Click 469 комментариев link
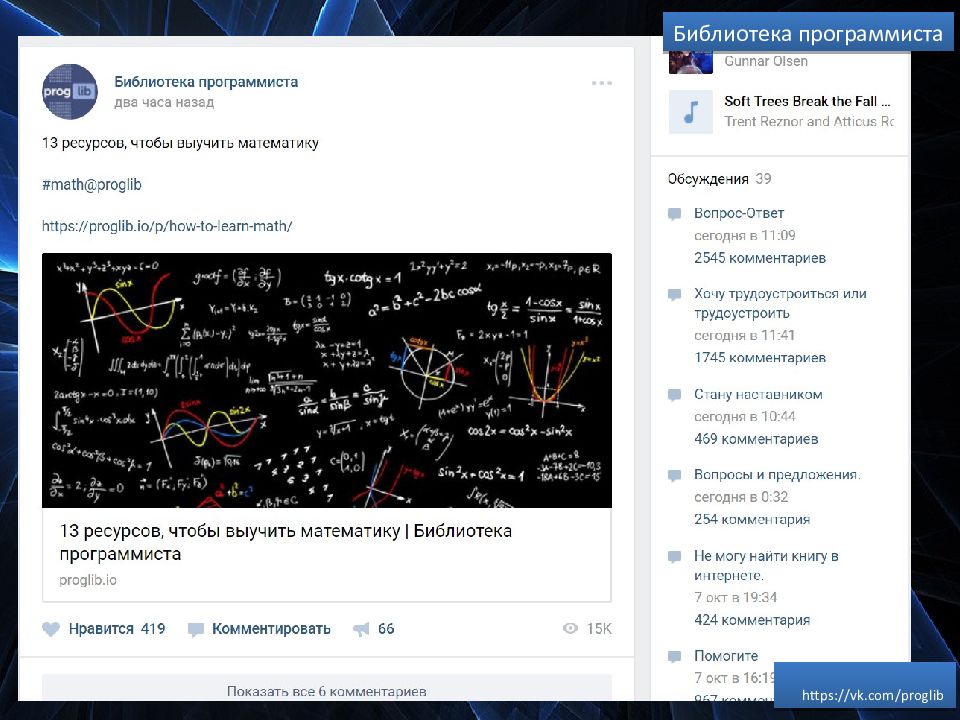The image size is (960, 720). [x=756, y=439]
